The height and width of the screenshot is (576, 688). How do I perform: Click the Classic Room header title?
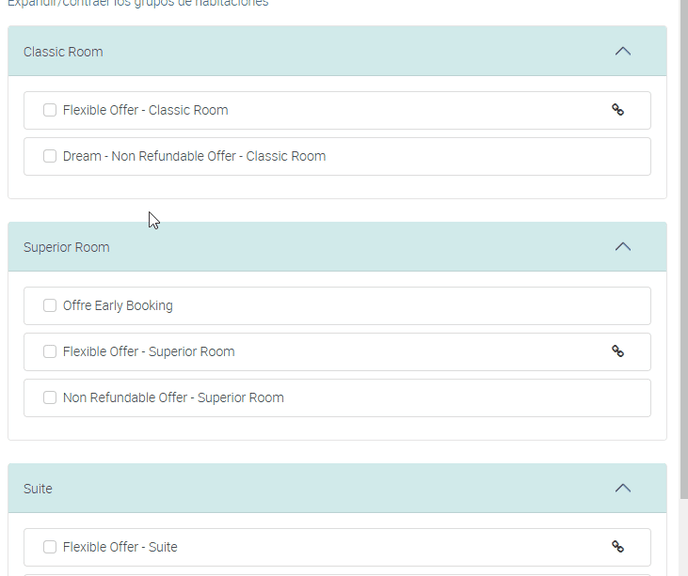click(63, 52)
